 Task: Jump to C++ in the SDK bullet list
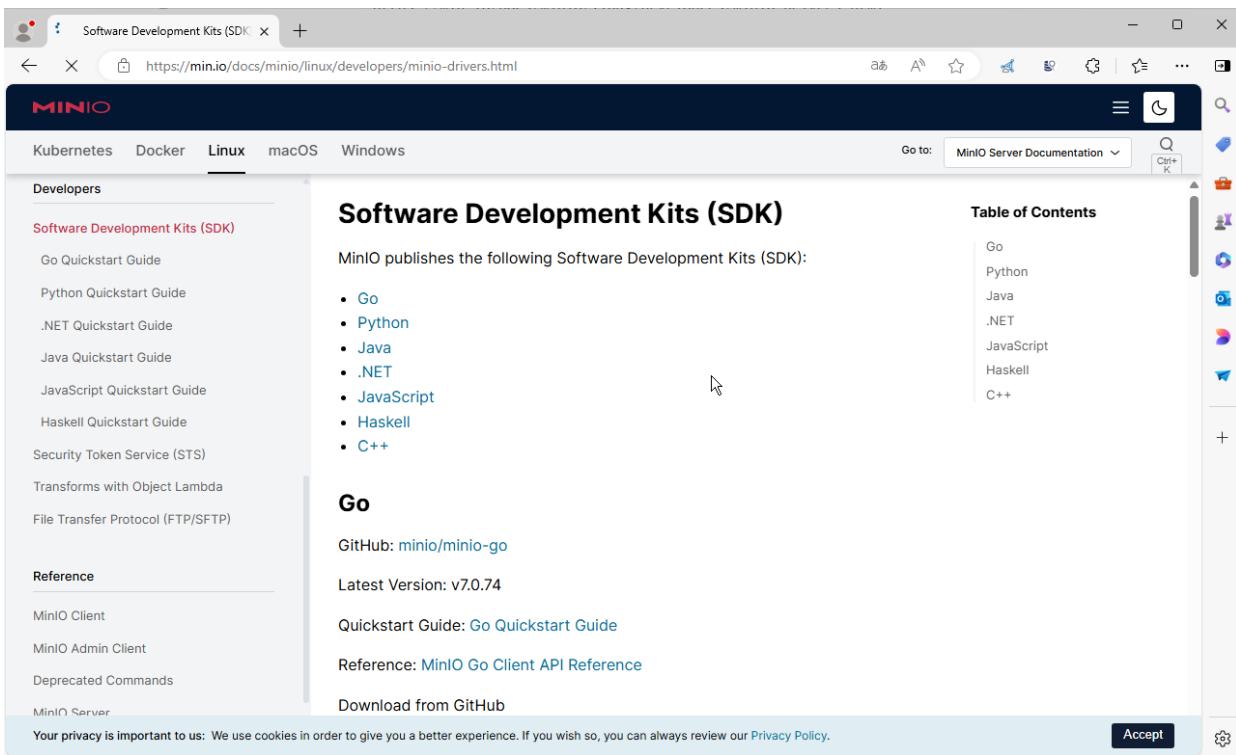click(x=373, y=446)
